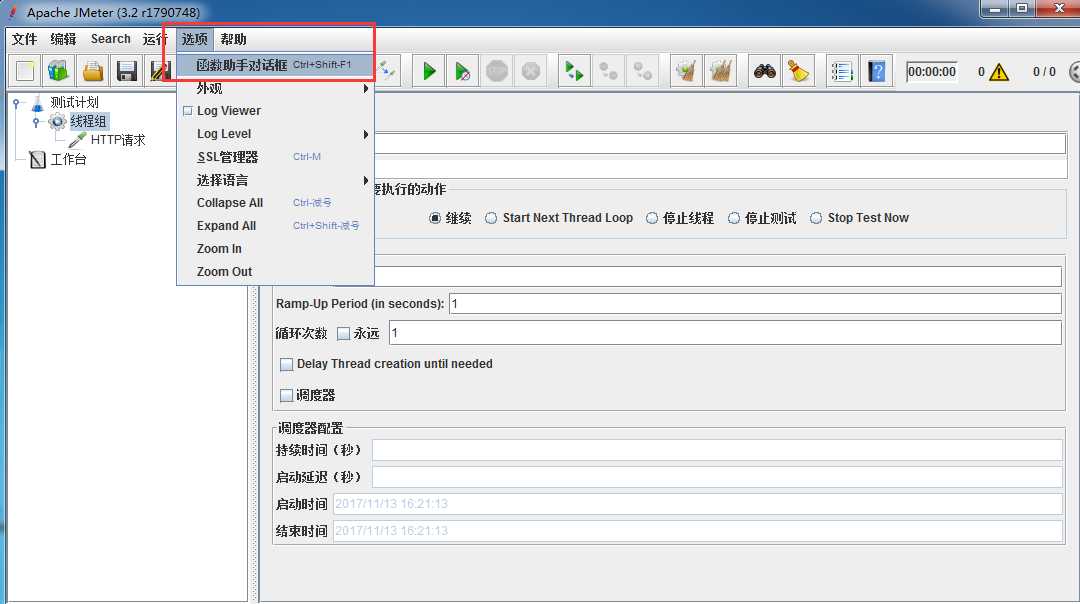
Task: Click the Toggle icon beside the menu
Action: tap(387, 71)
